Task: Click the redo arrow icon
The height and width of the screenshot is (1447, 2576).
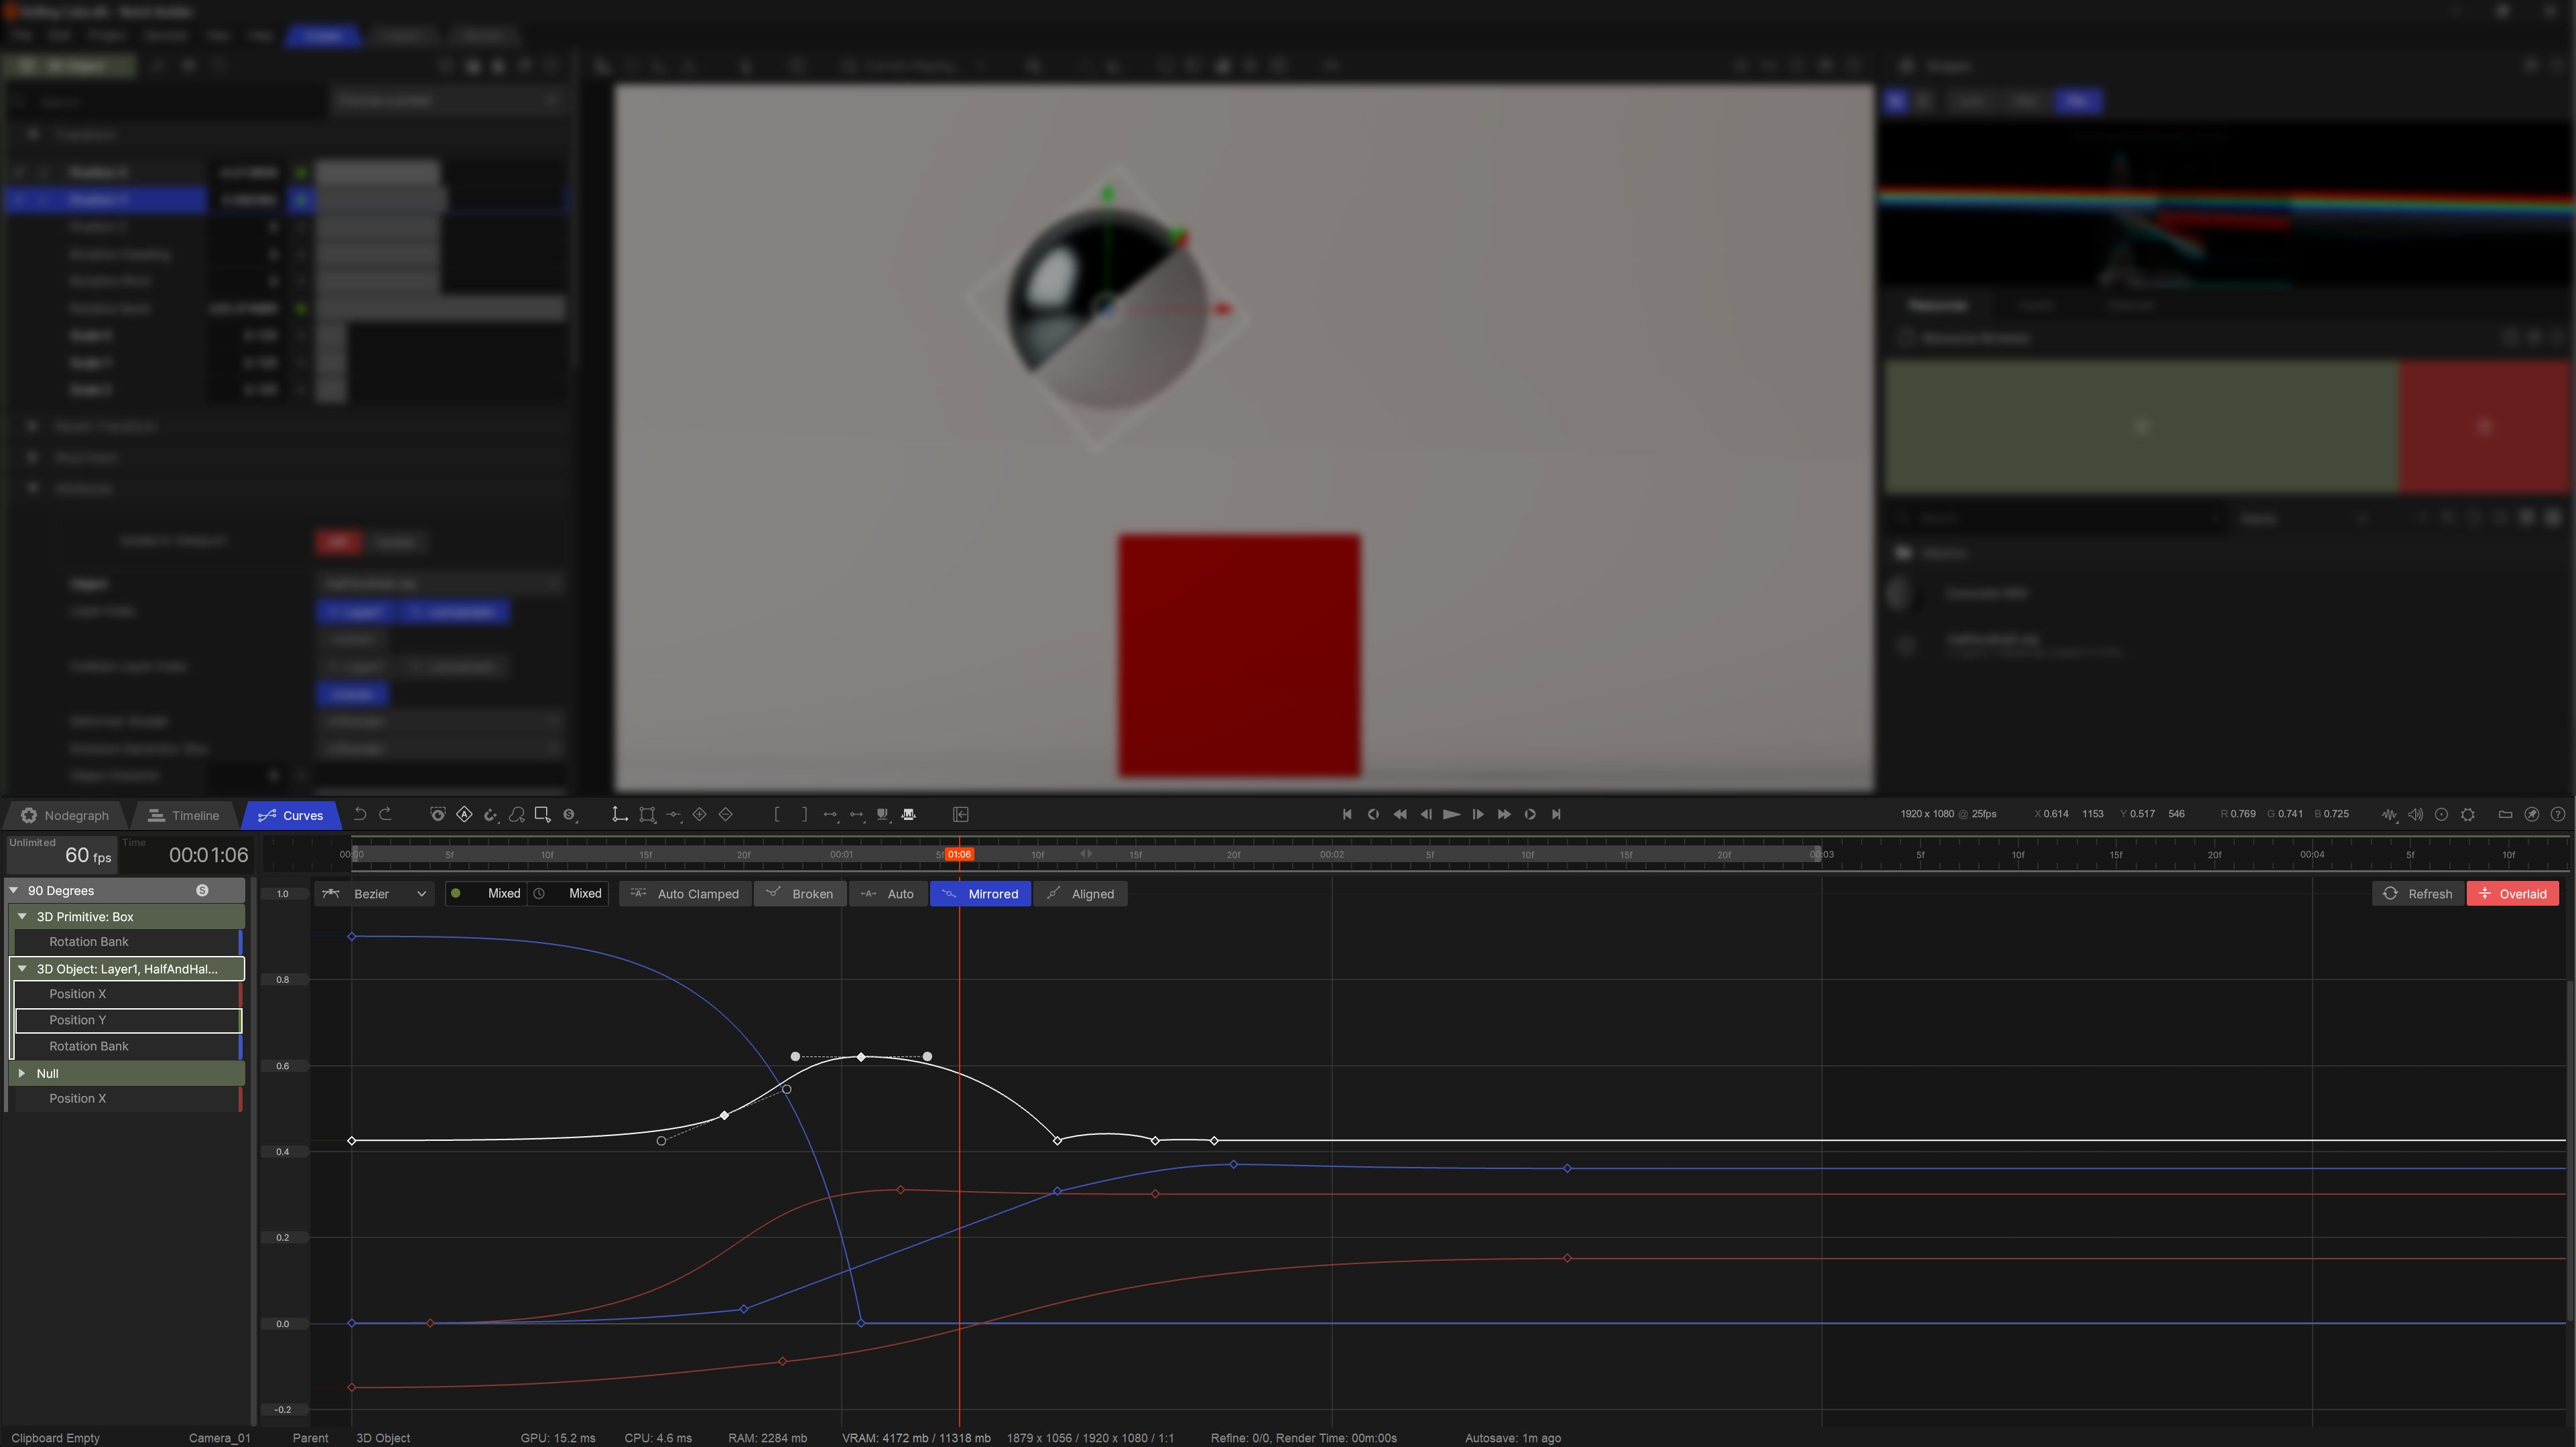Action: point(386,814)
